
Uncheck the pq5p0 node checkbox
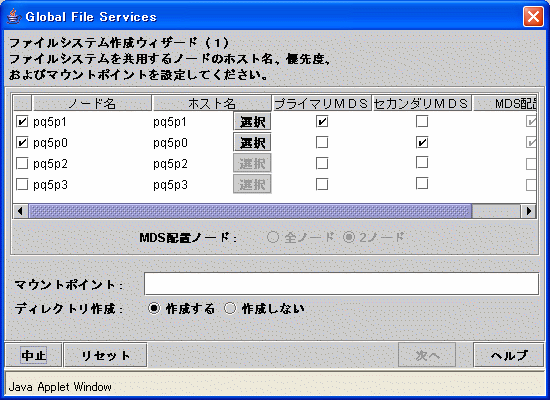[22, 143]
